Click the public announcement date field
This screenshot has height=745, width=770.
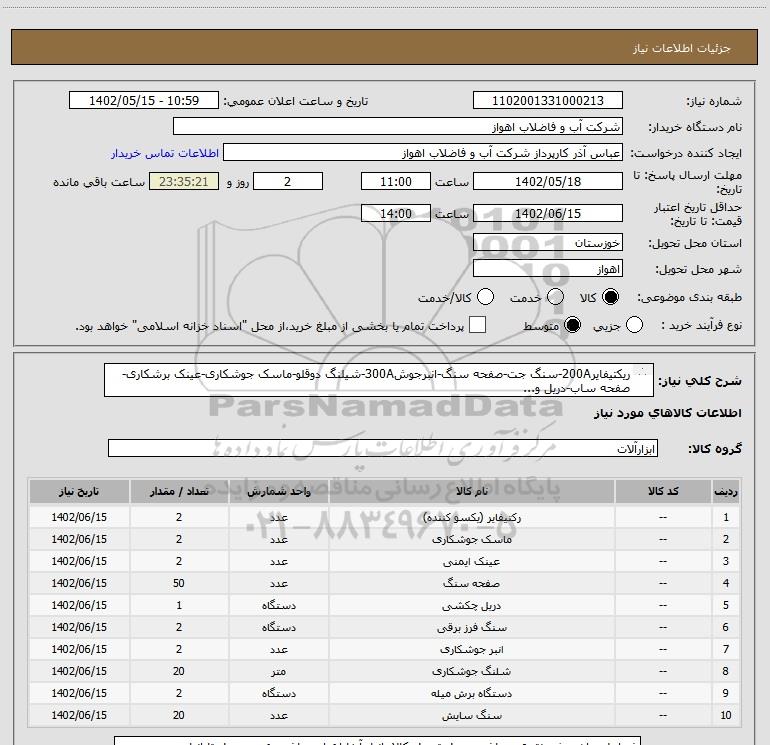(x=144, y=100)
